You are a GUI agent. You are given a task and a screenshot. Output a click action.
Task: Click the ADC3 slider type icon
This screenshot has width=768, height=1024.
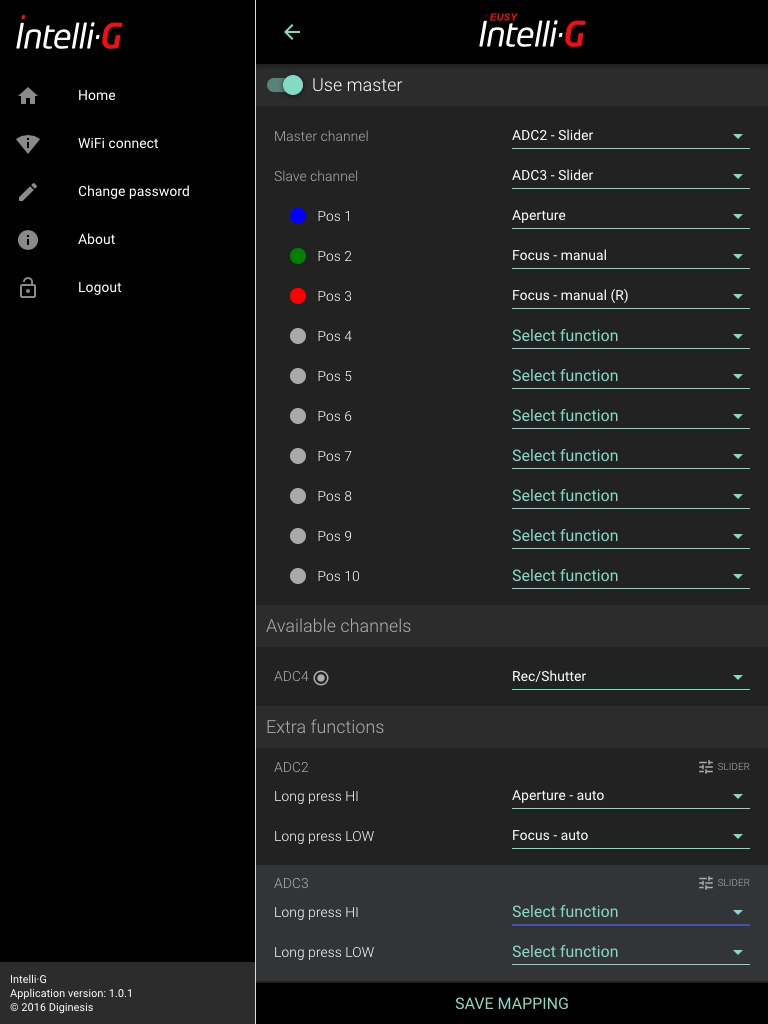pos(706,883)
